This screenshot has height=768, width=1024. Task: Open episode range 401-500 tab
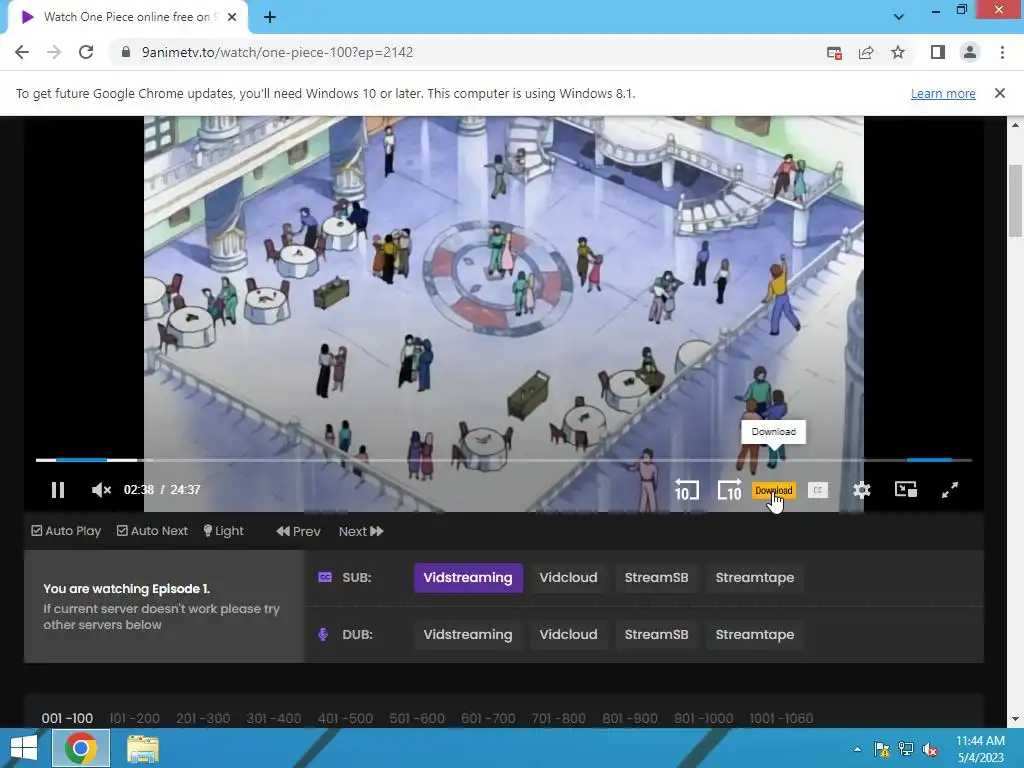(345, 718)
